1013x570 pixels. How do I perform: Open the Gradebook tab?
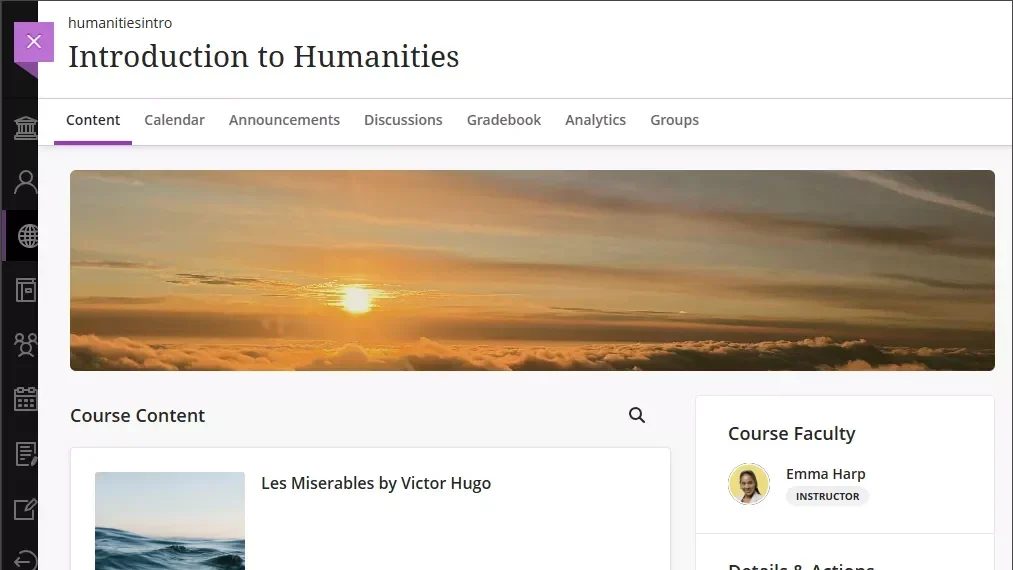click(x=504, y=120)
